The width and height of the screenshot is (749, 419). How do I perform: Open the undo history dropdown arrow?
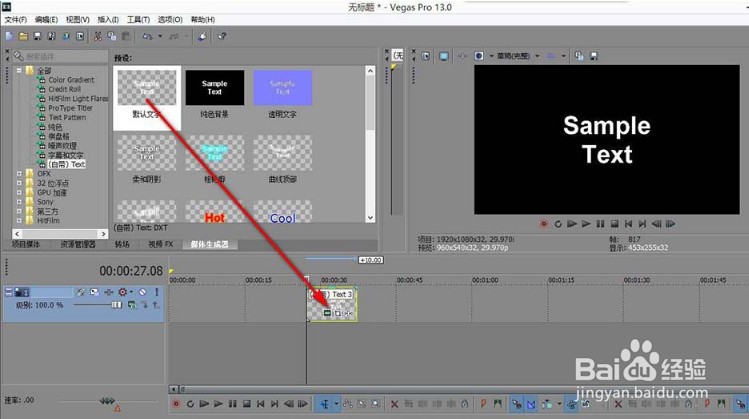tap(160, 36)
